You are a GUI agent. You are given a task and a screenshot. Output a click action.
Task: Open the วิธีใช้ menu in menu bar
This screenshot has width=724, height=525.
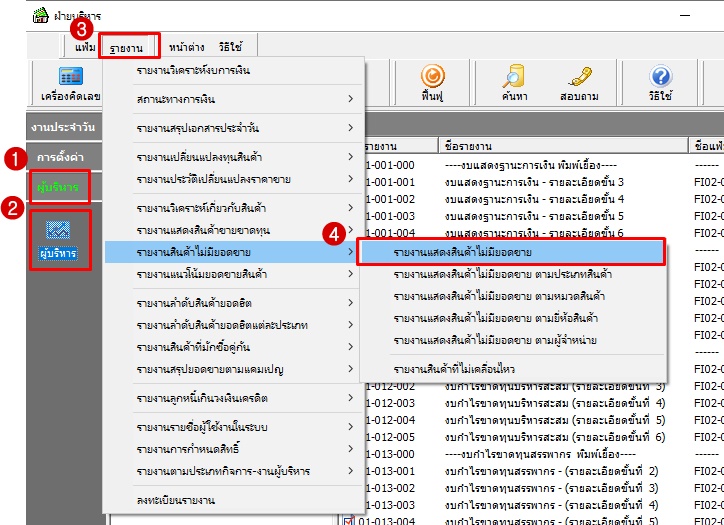click(x=230, y=47)
